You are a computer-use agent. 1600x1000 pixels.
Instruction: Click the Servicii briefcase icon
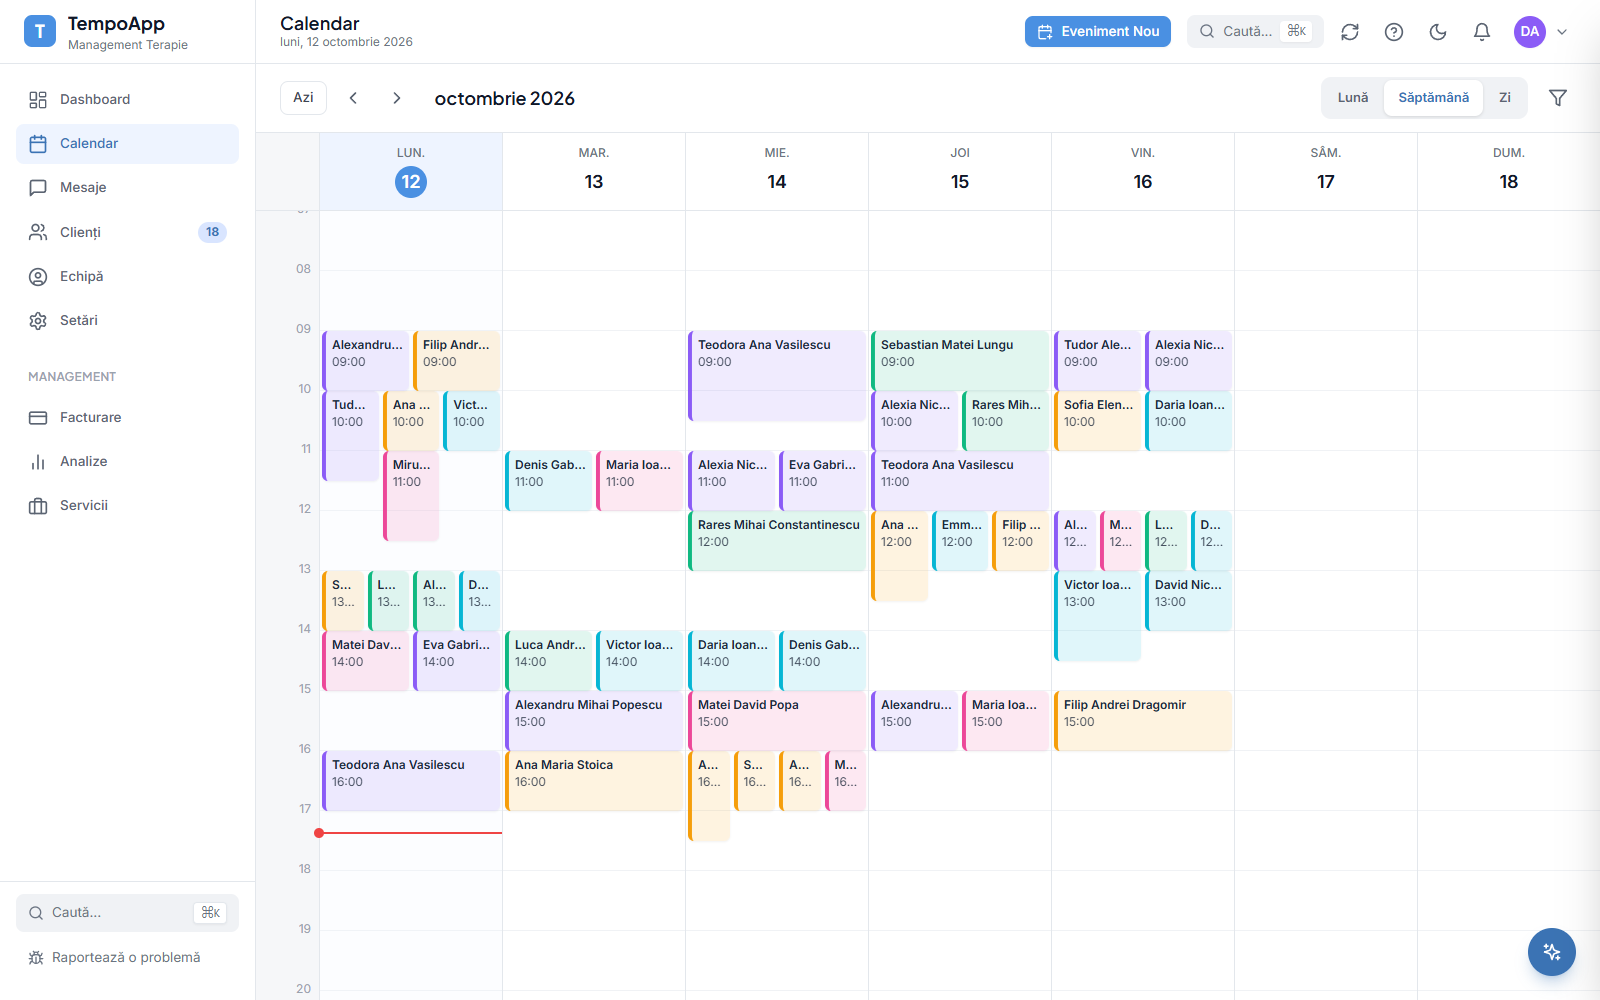point(38,505)
